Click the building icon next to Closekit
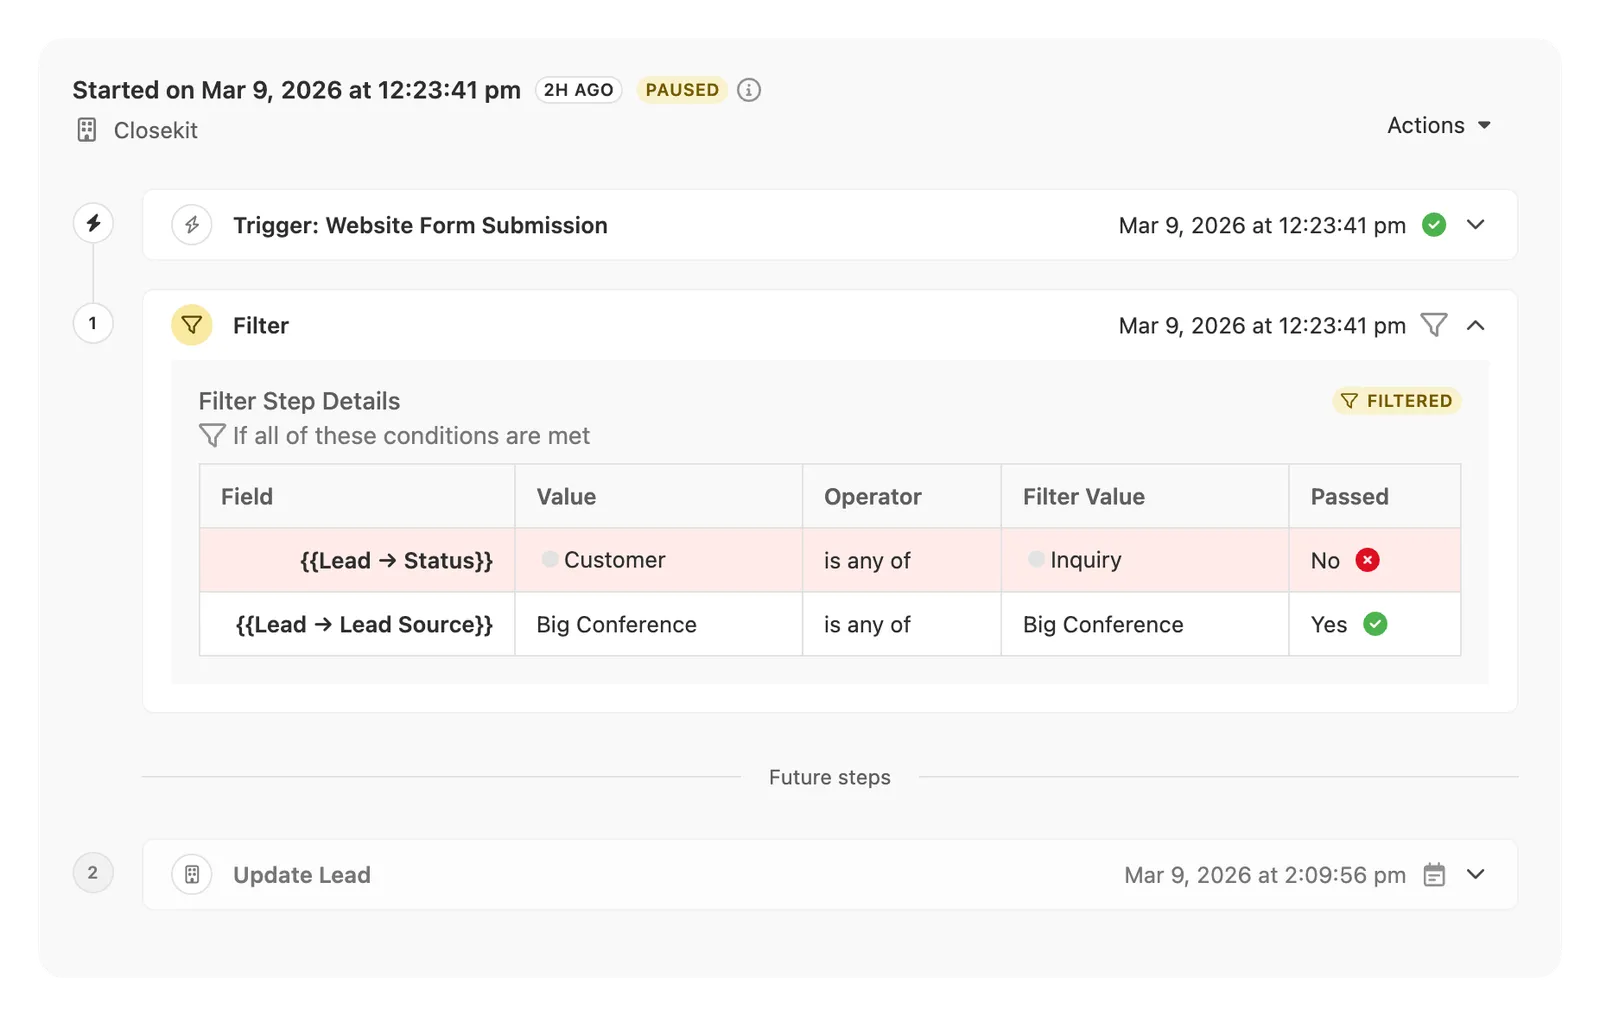Screen dimensions: 1600x1016 (87, 130)
